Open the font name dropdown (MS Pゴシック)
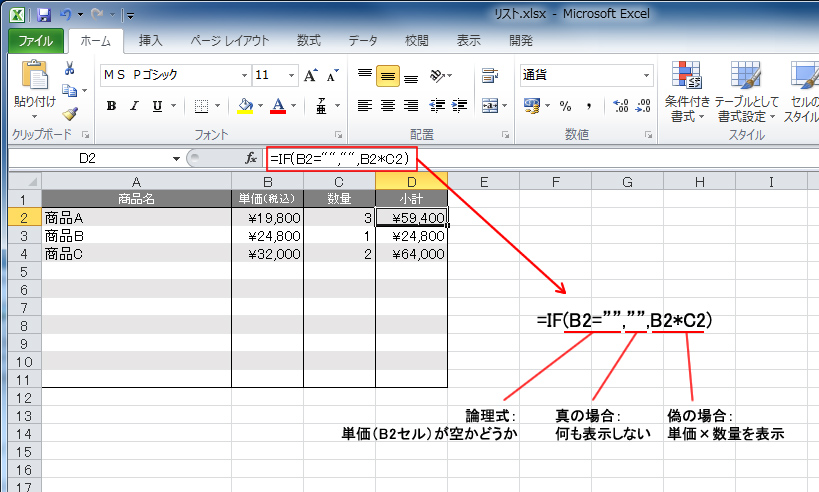Viewport: 819px width, 492px height. (x=244, y=76)
